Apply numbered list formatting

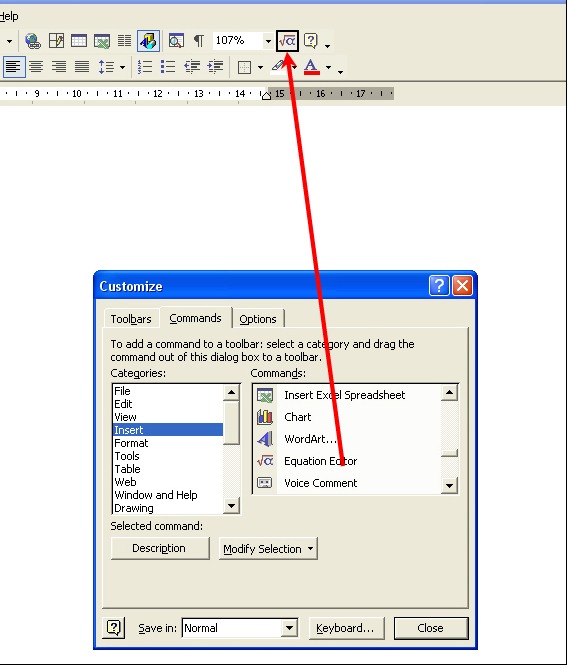145,67
